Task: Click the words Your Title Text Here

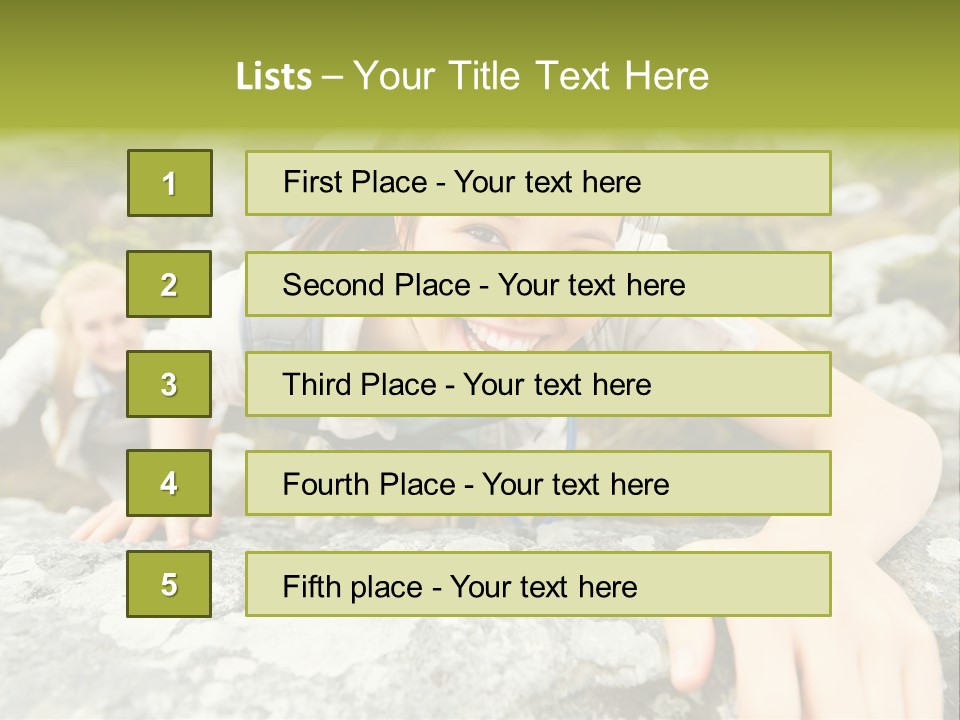Action: [531, 76]
